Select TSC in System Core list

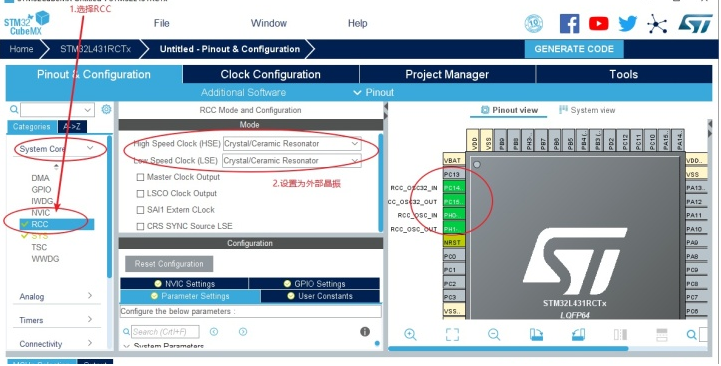39,247
